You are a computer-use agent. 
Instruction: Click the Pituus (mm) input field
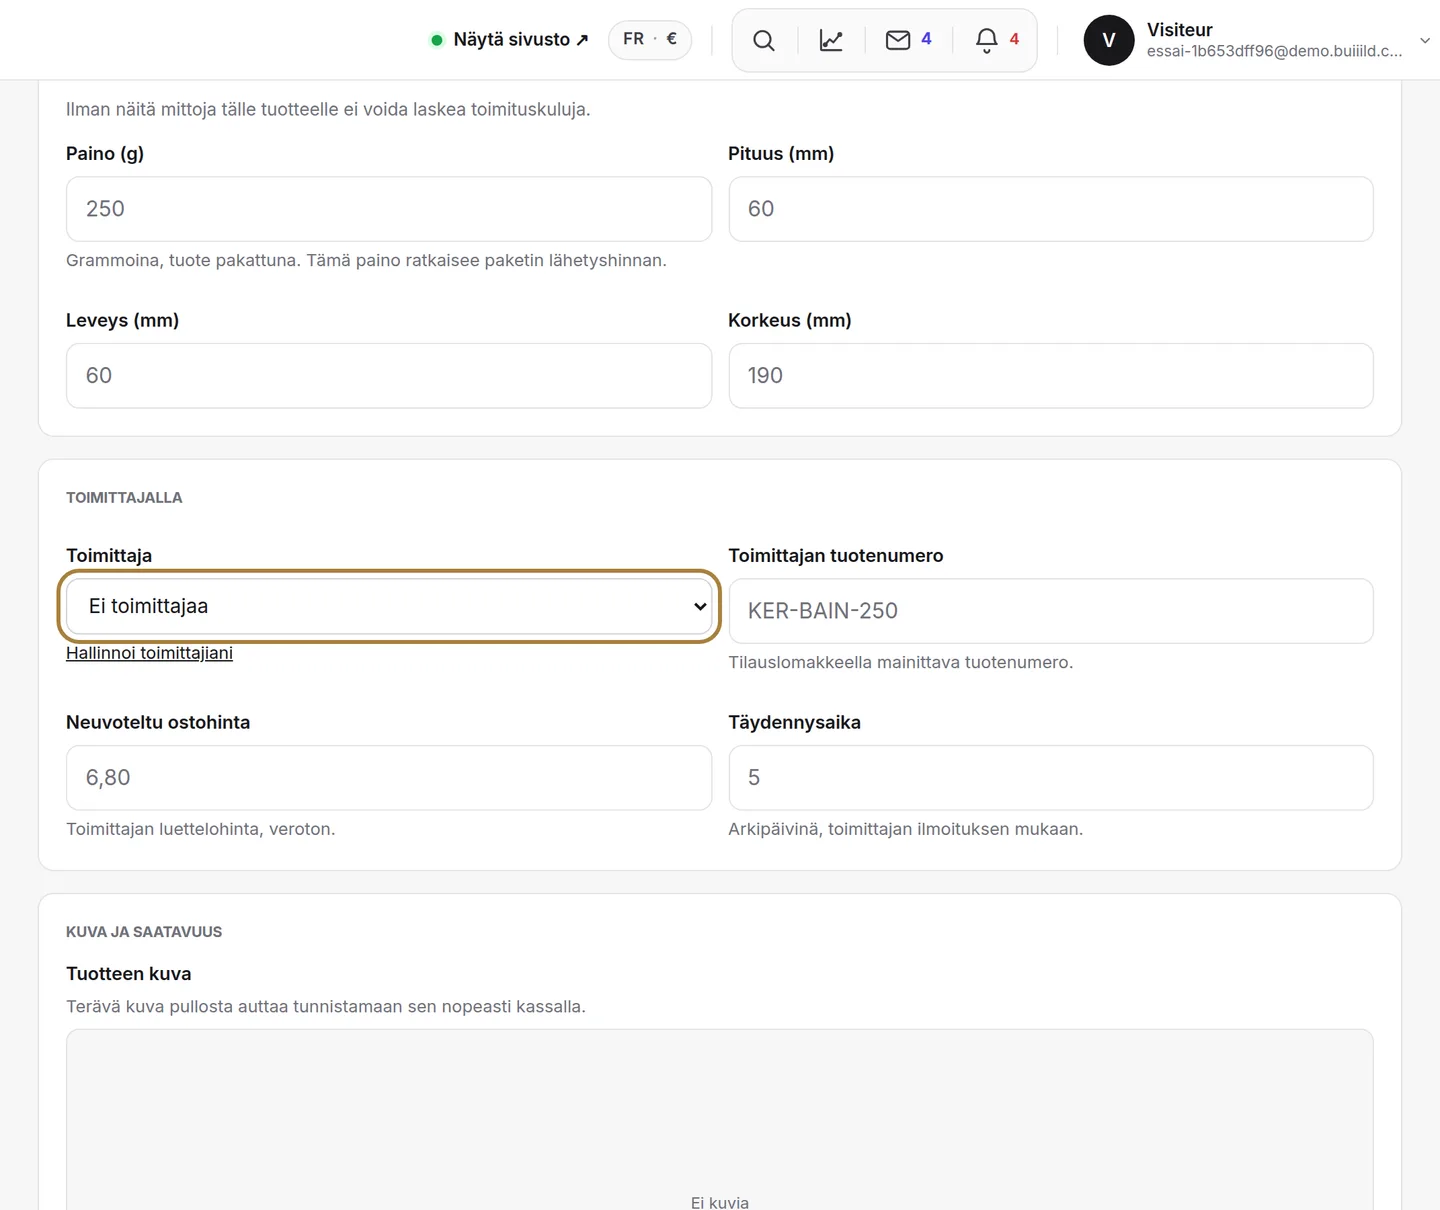[1051, 209]
